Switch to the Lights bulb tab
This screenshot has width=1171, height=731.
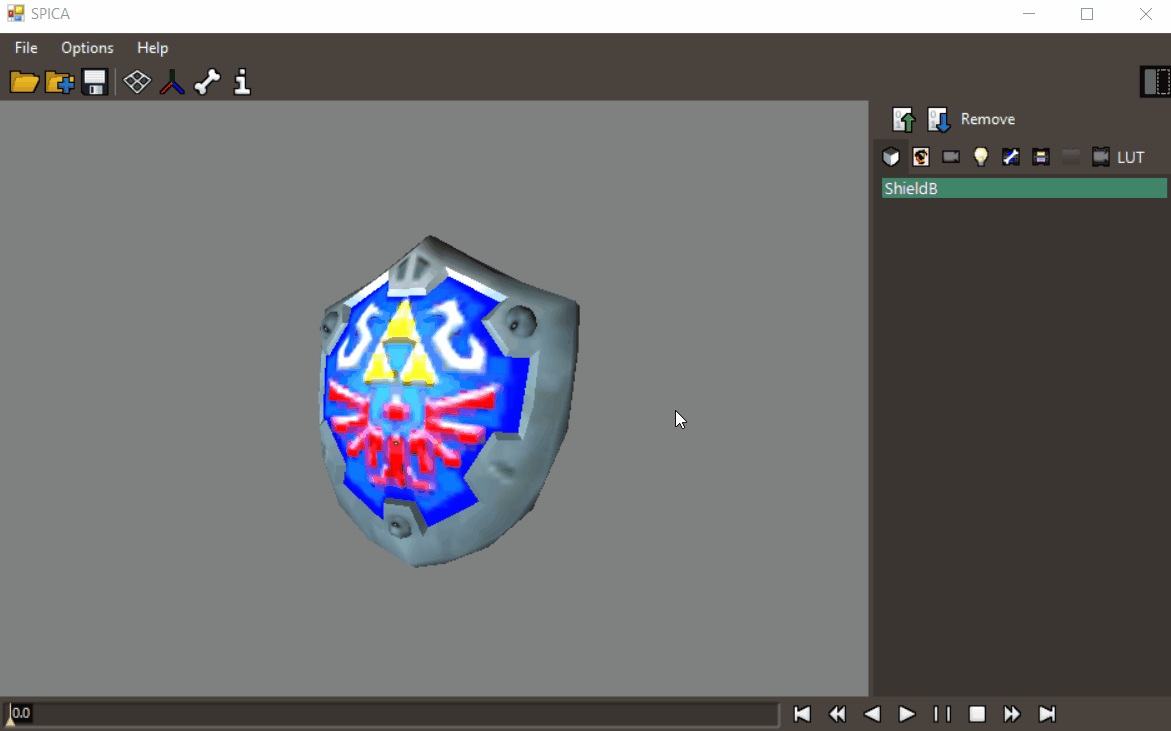(x=981, y=157)
